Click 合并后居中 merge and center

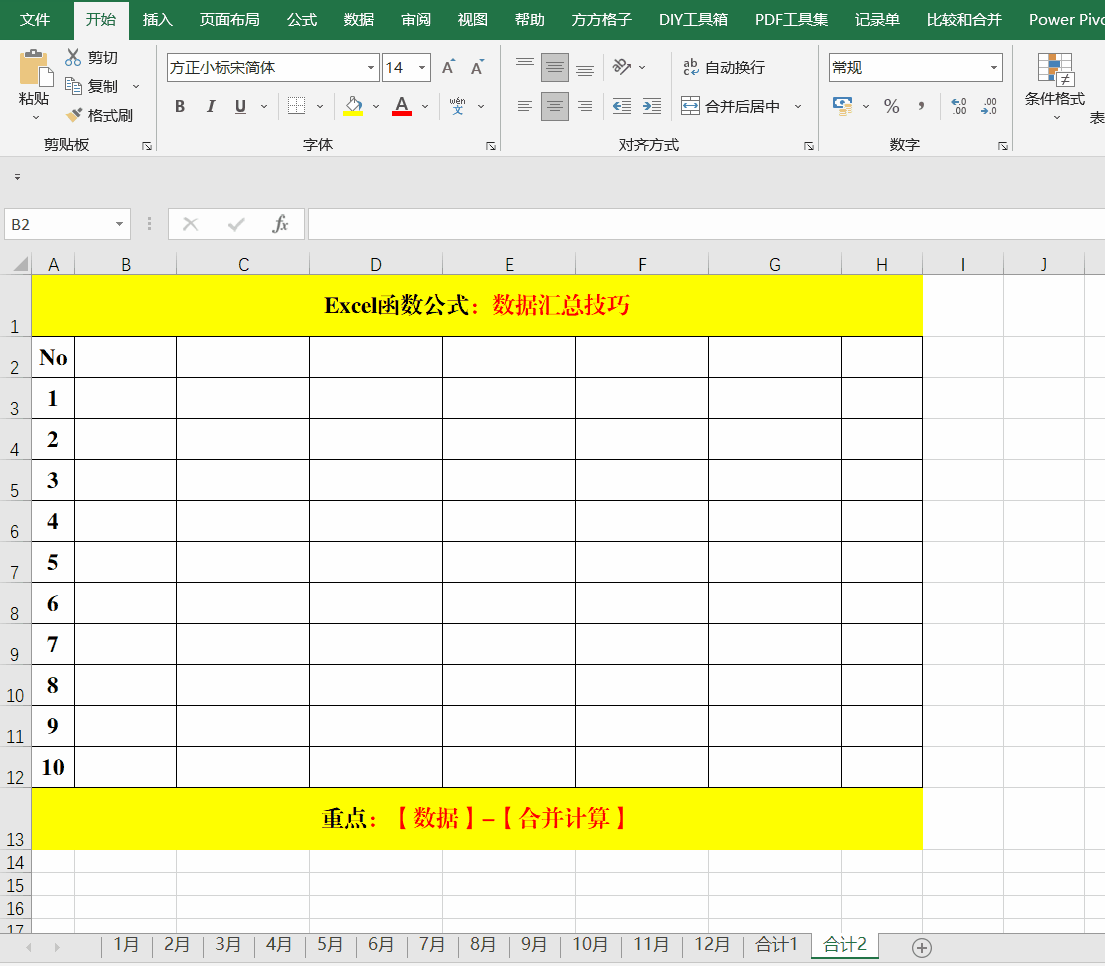(731, 106)
